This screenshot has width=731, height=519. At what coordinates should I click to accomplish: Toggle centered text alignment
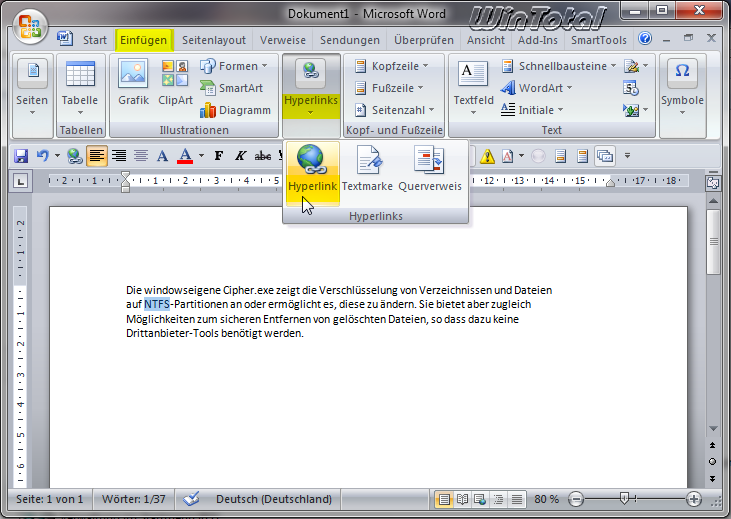click(141, 156)
